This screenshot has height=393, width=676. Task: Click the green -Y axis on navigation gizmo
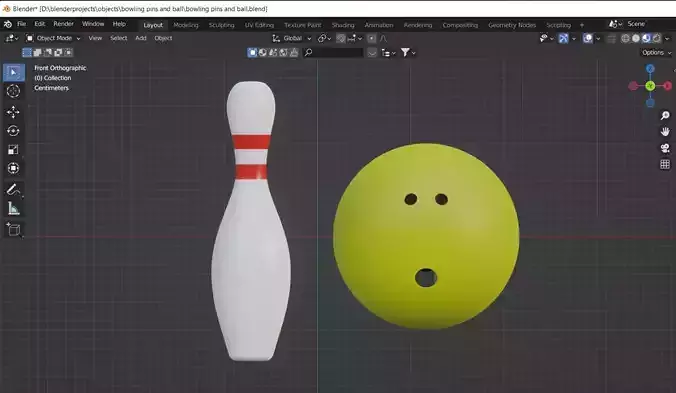650,86
